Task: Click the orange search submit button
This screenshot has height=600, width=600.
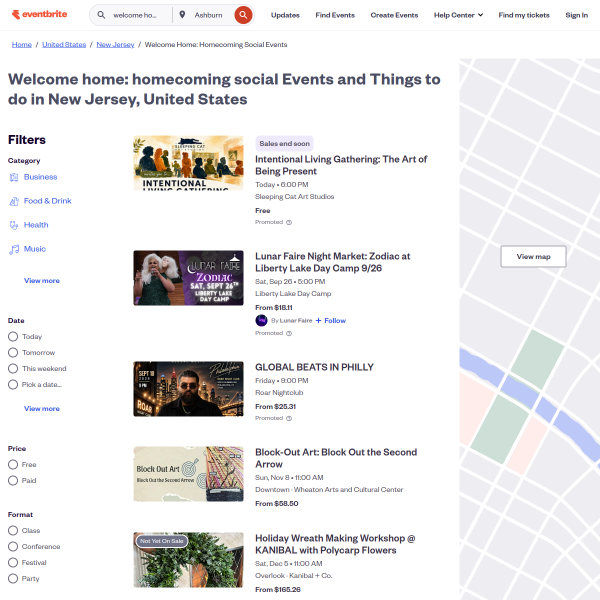Action: click(x=243, y=15)
